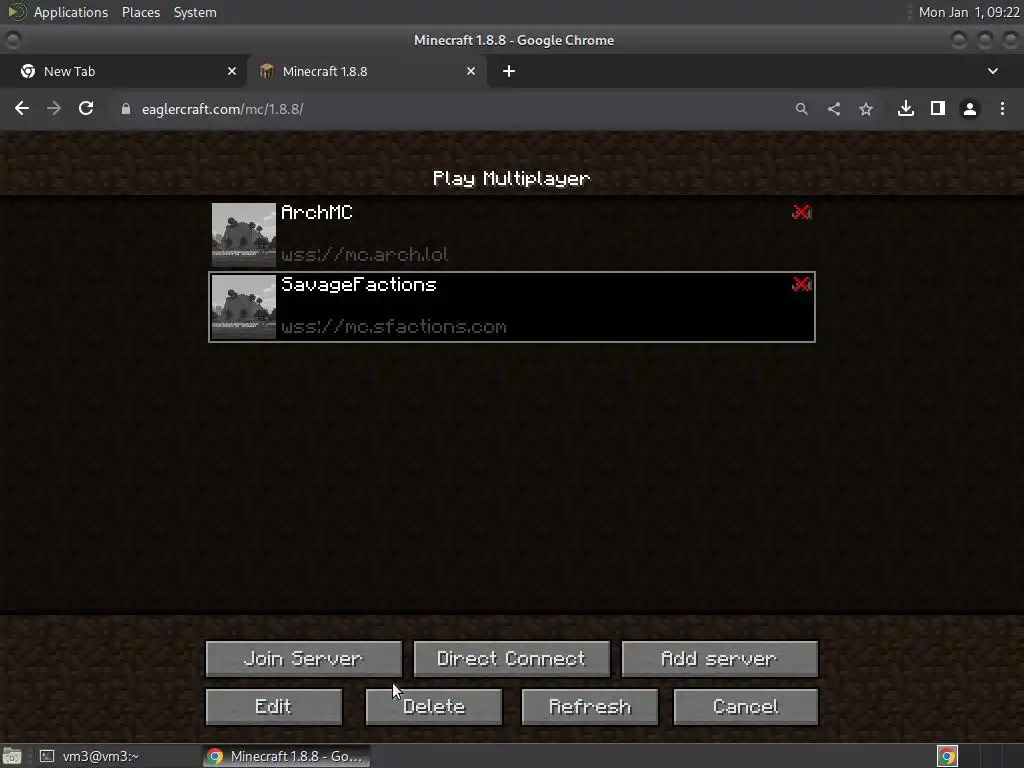Click SavageFactions' red no-connection icon
This screenshot has height=768, width=1024.
[801, 284]
